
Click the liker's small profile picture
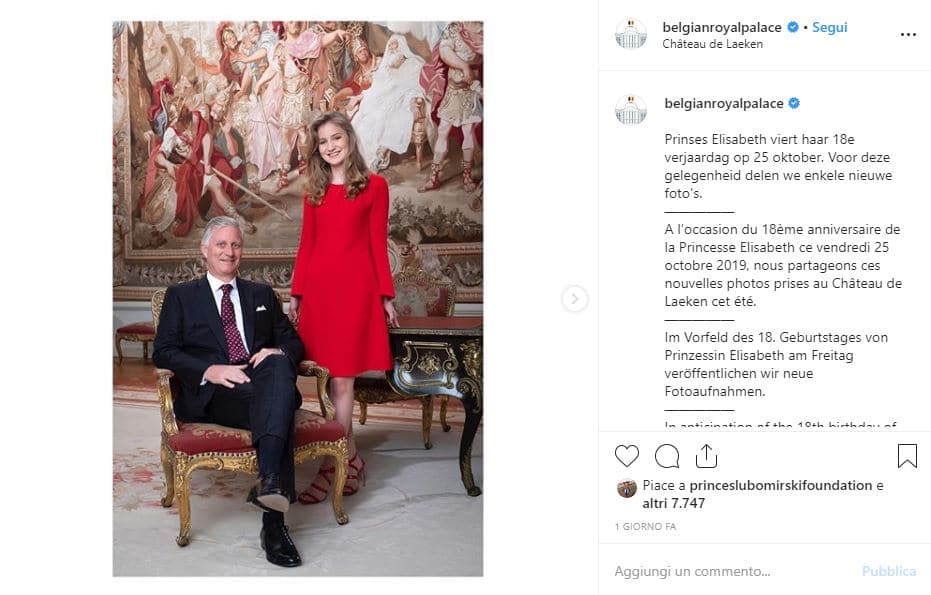coord(626,488)
